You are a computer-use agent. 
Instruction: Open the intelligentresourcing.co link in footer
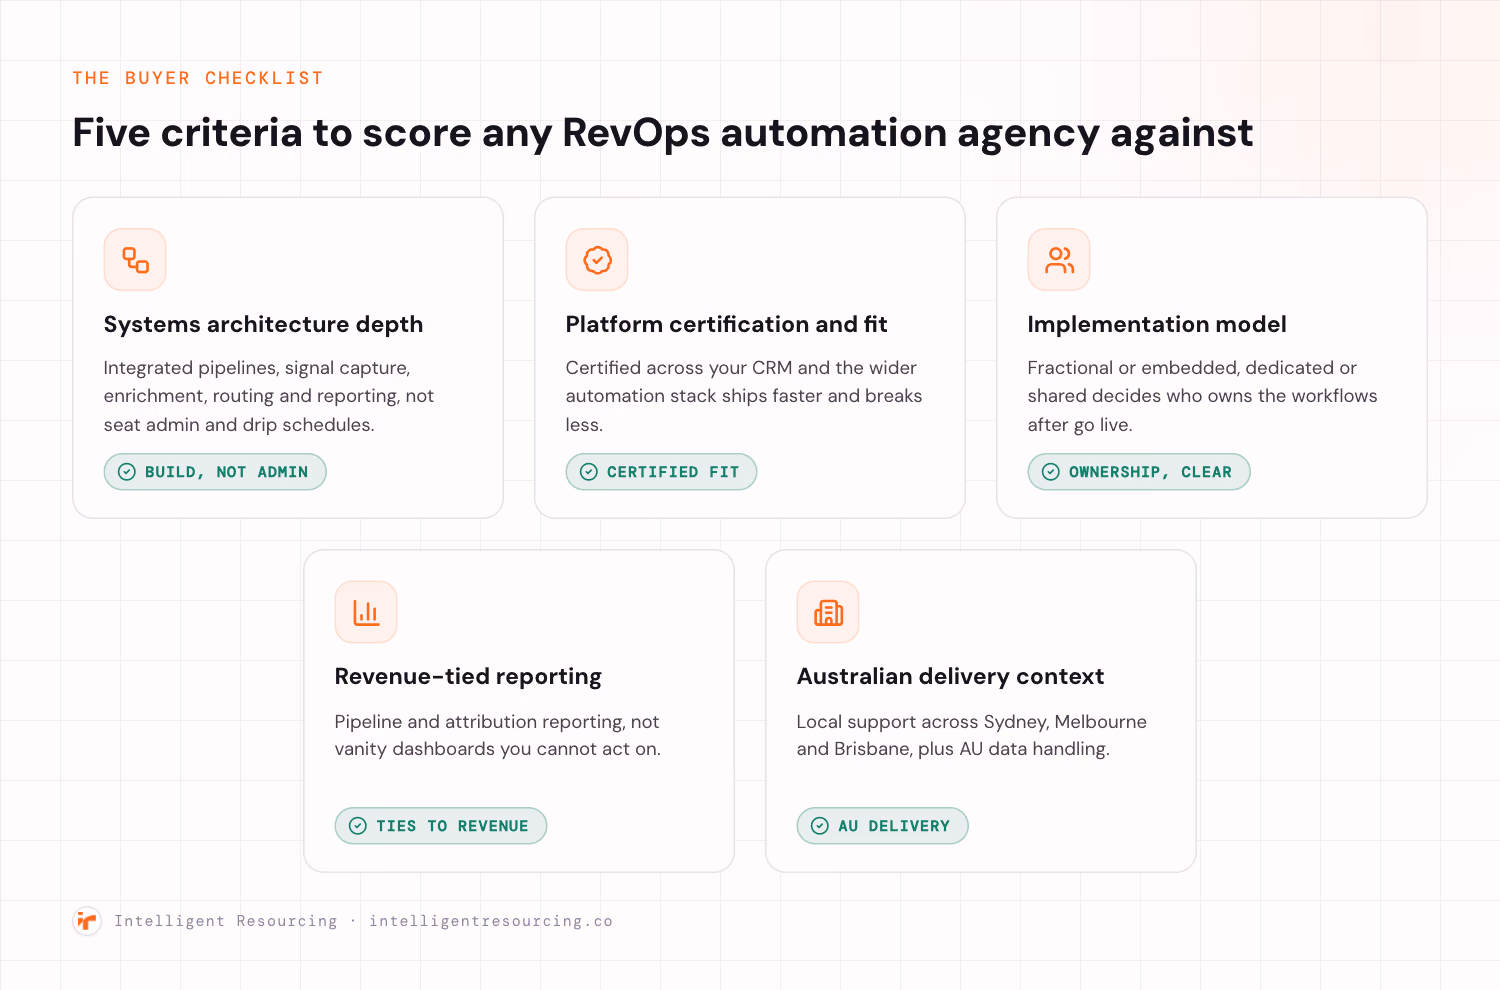491,921
